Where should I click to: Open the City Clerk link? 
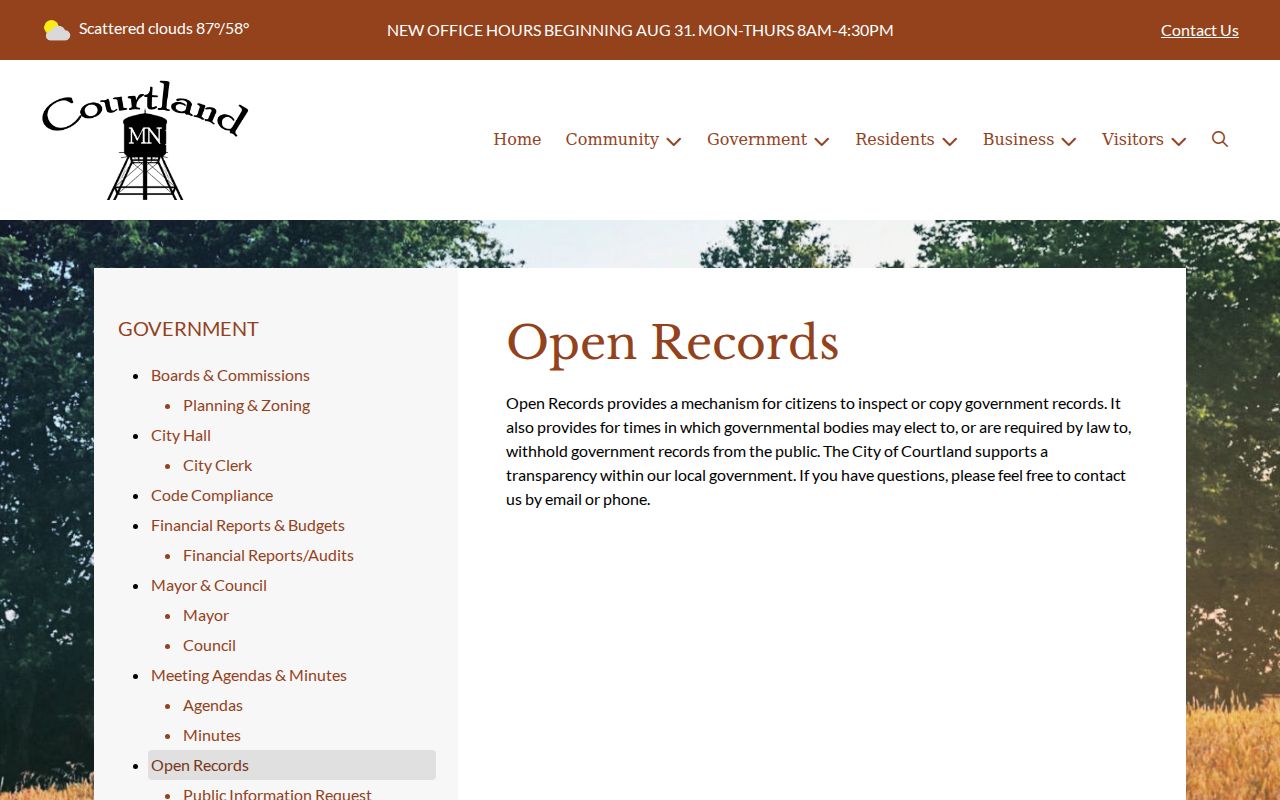[217, 465]
